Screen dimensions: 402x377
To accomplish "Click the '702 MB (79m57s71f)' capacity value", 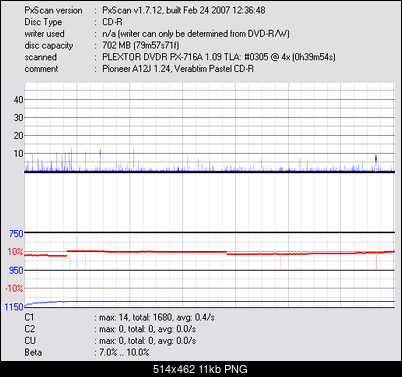I will tap(141, 45).
